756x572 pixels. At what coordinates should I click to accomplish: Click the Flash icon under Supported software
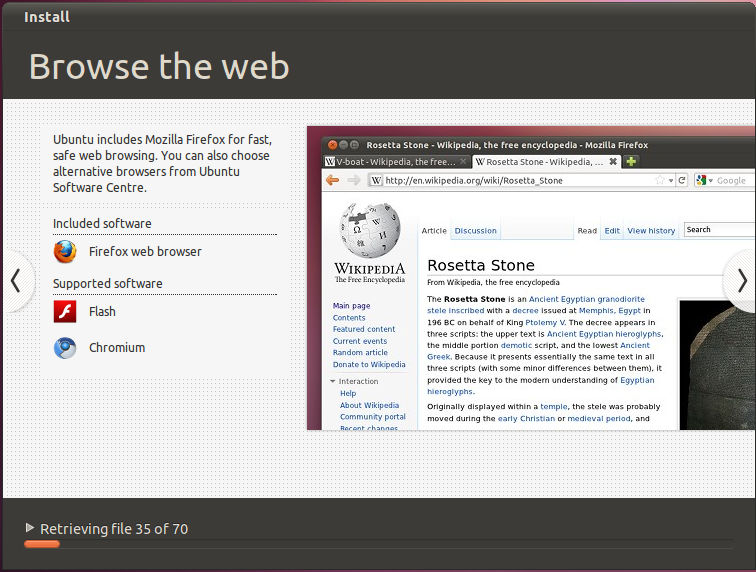(65, 312)
